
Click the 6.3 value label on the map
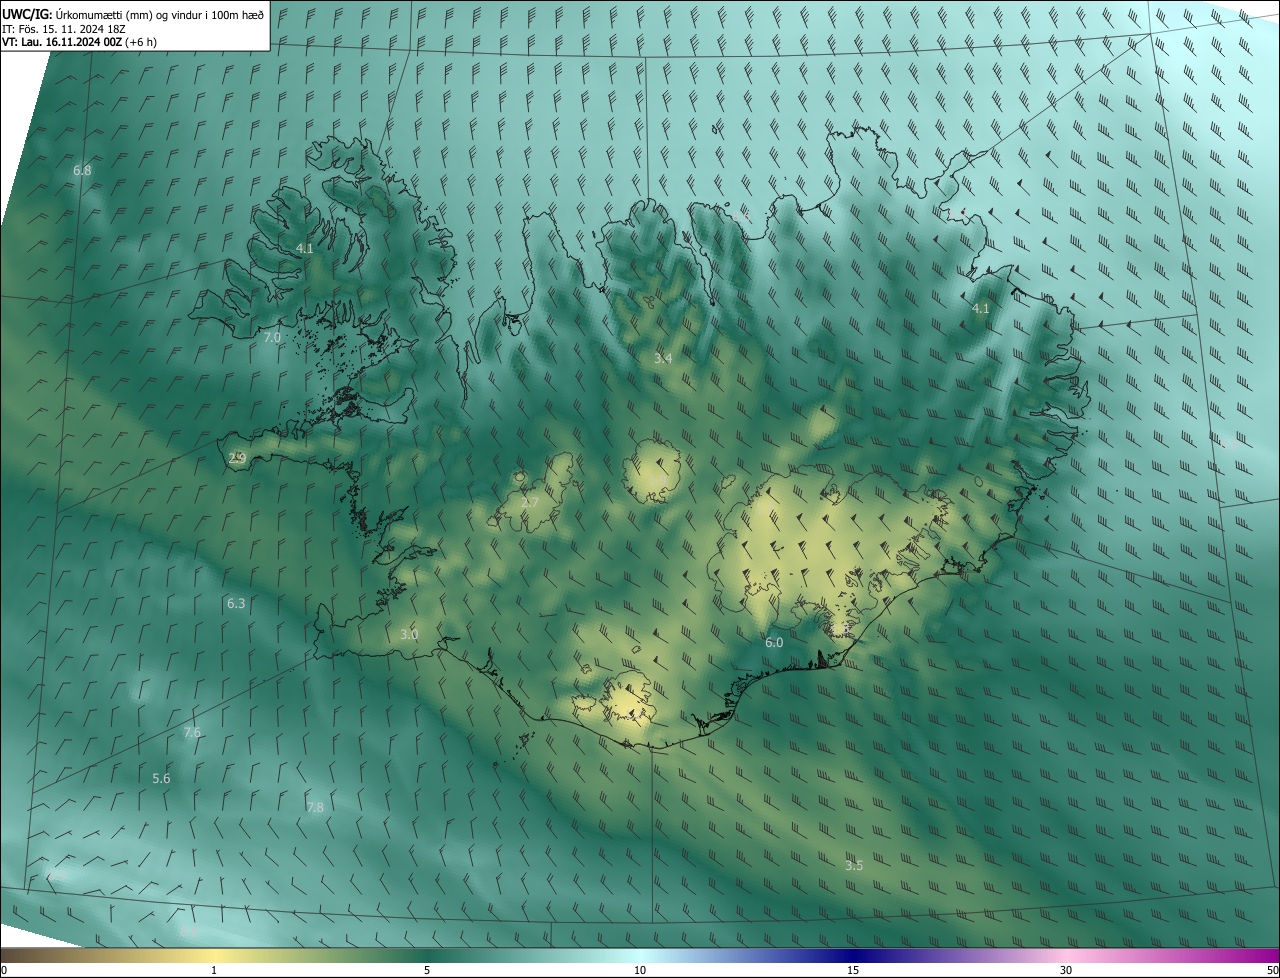point(236,604)
